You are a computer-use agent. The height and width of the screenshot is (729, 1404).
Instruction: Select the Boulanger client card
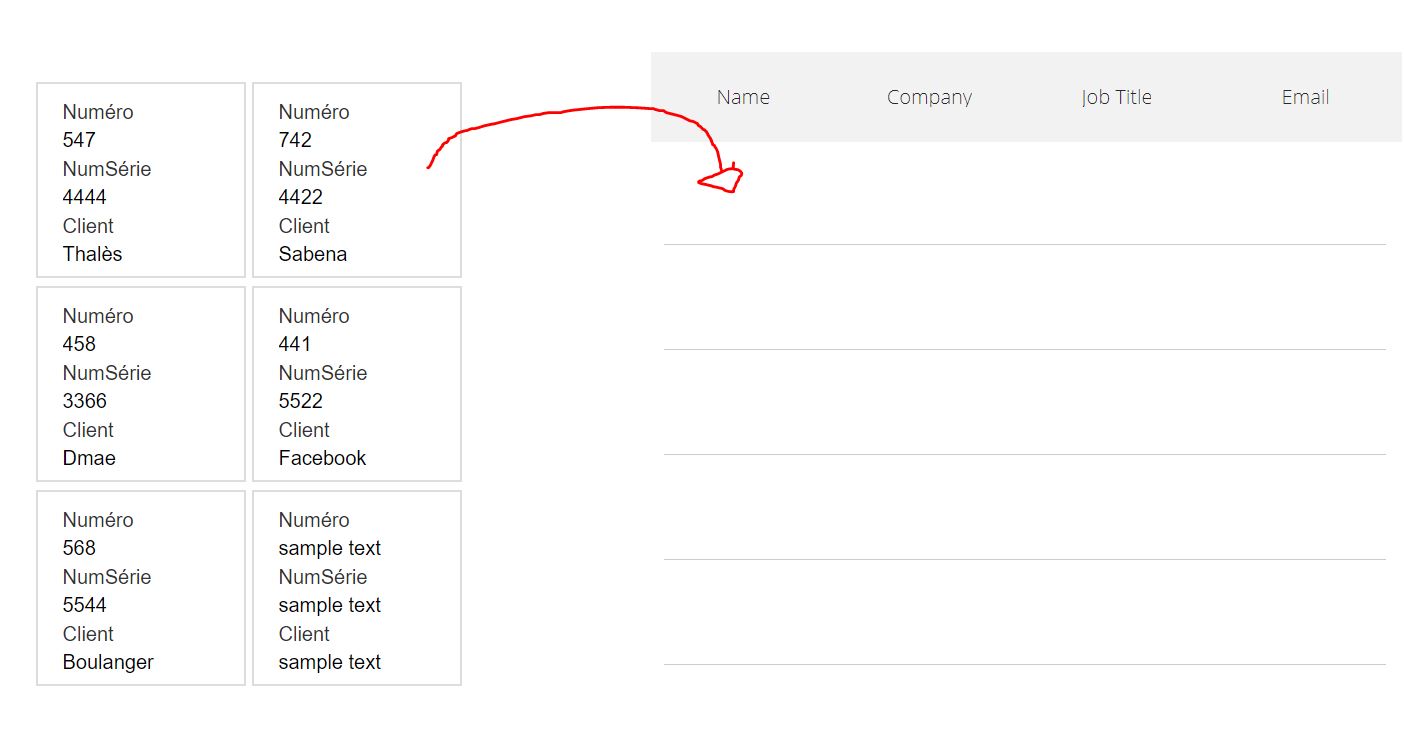point(141,588)
